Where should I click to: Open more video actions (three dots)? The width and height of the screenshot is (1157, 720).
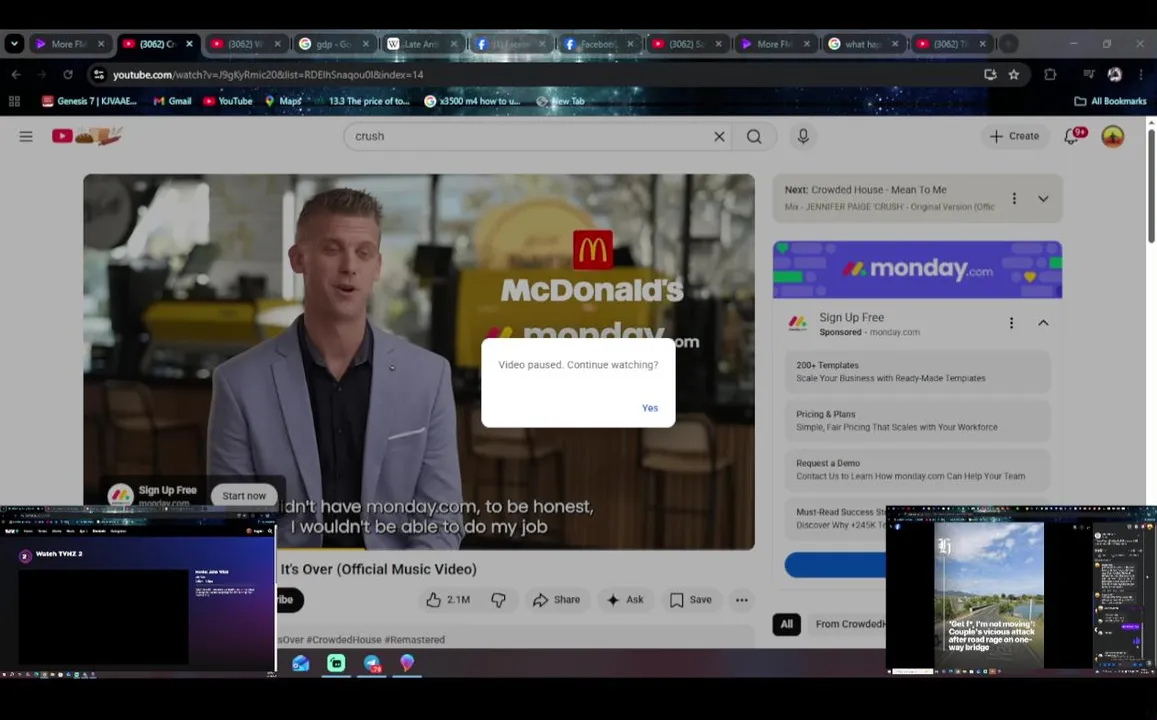[742, 600]
